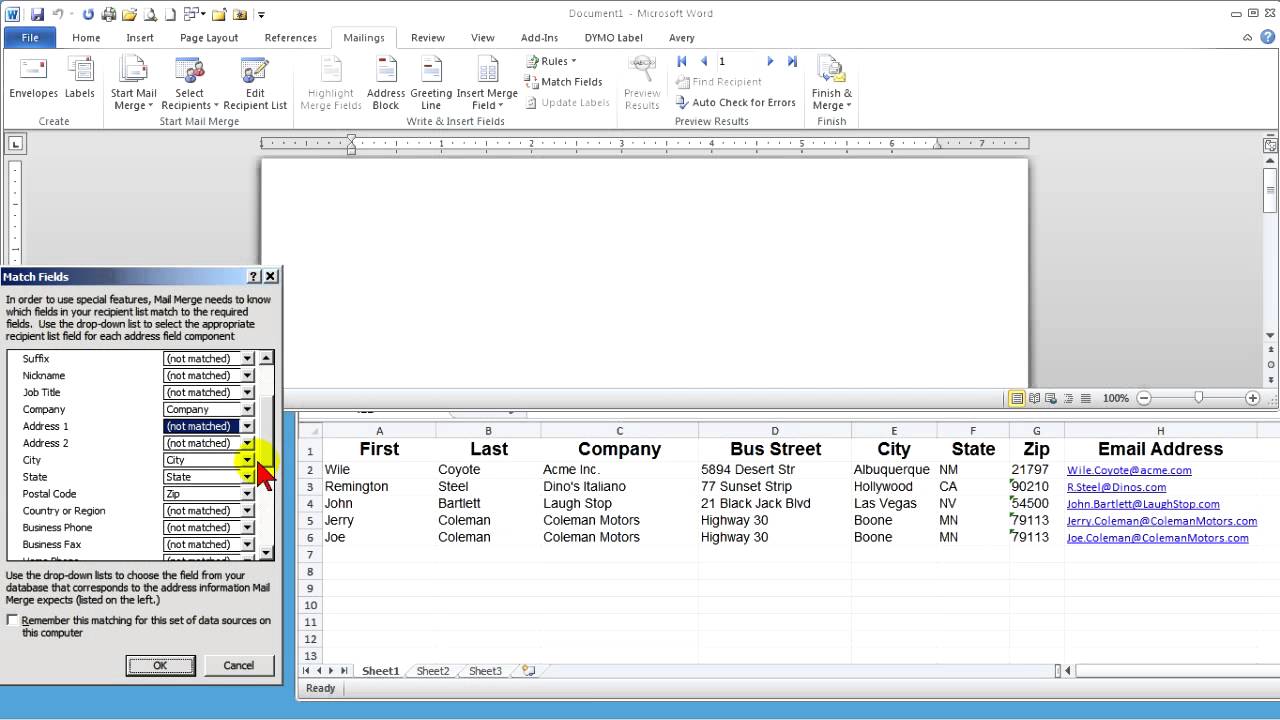Open Wile.Coyote@acme.com email link
1280x720 pixels.
(x=1129, y=470)
